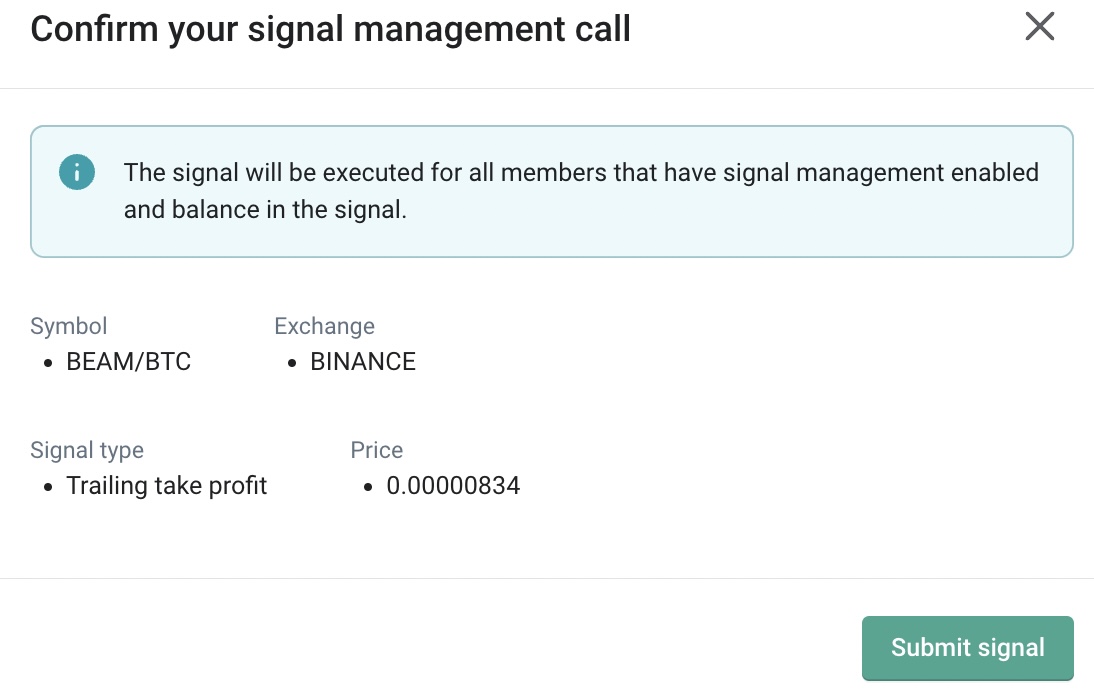
Task: Click the banner line starting "The signal will"
Action: pos(580,173)
